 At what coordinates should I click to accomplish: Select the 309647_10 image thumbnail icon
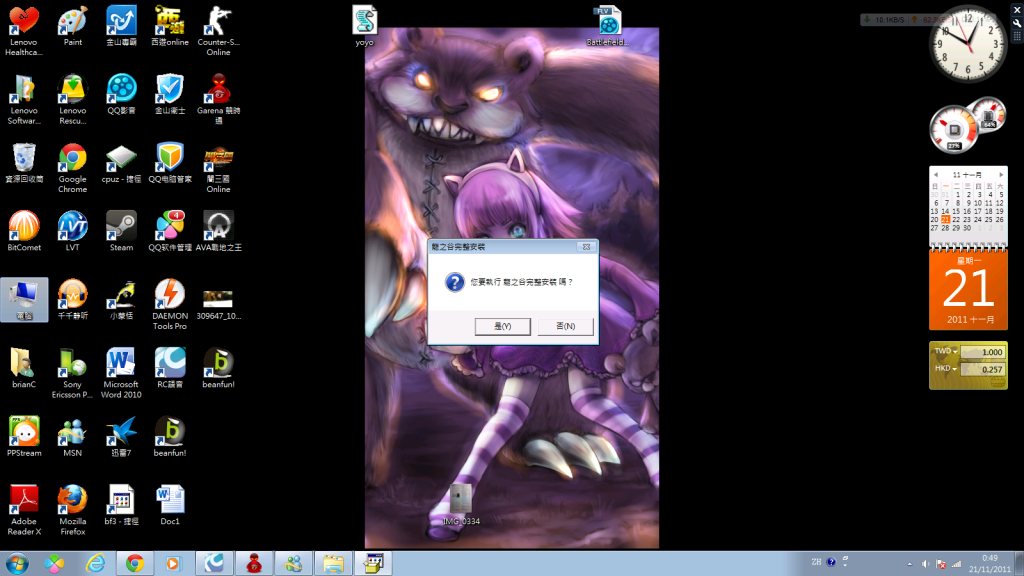click(218, 304)
